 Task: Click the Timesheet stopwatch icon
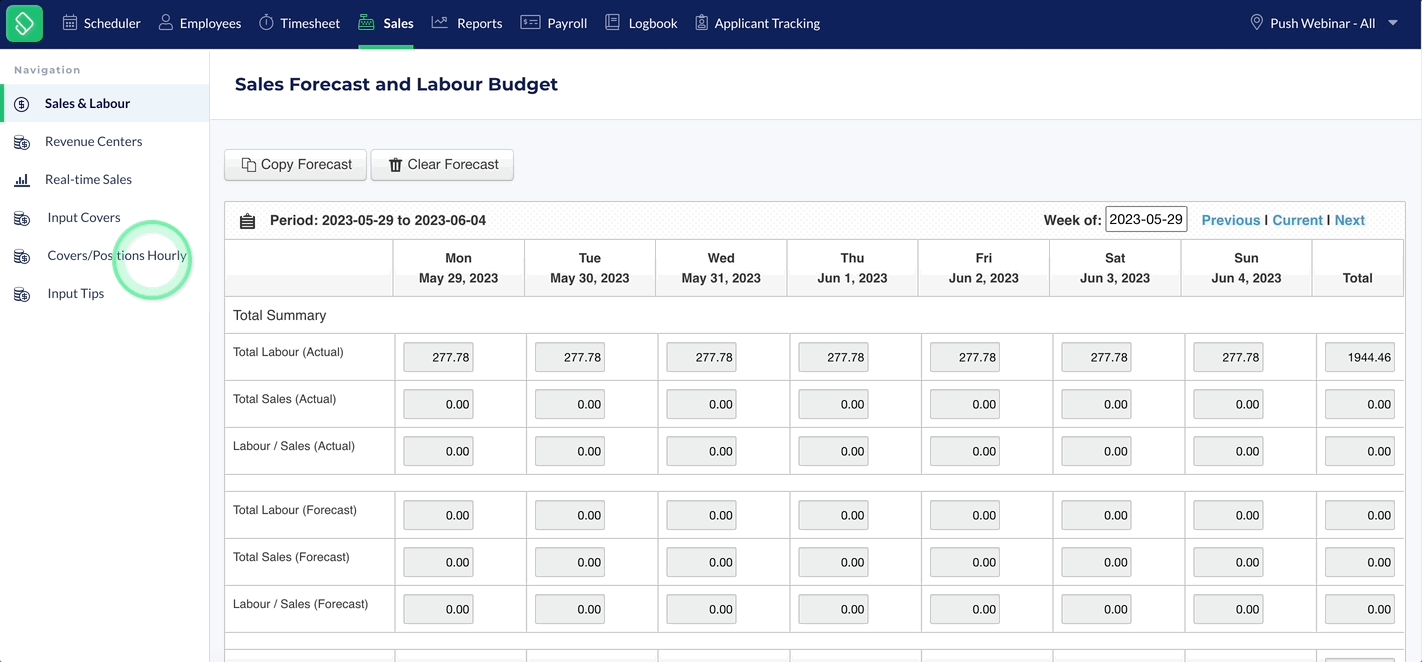[x=266, y=23]
